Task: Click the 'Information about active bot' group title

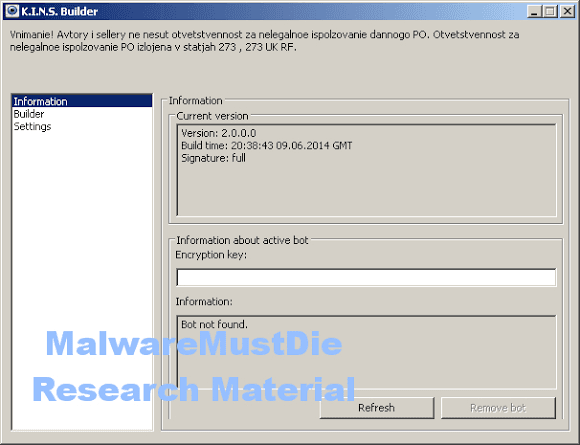Action: (242, 240)
